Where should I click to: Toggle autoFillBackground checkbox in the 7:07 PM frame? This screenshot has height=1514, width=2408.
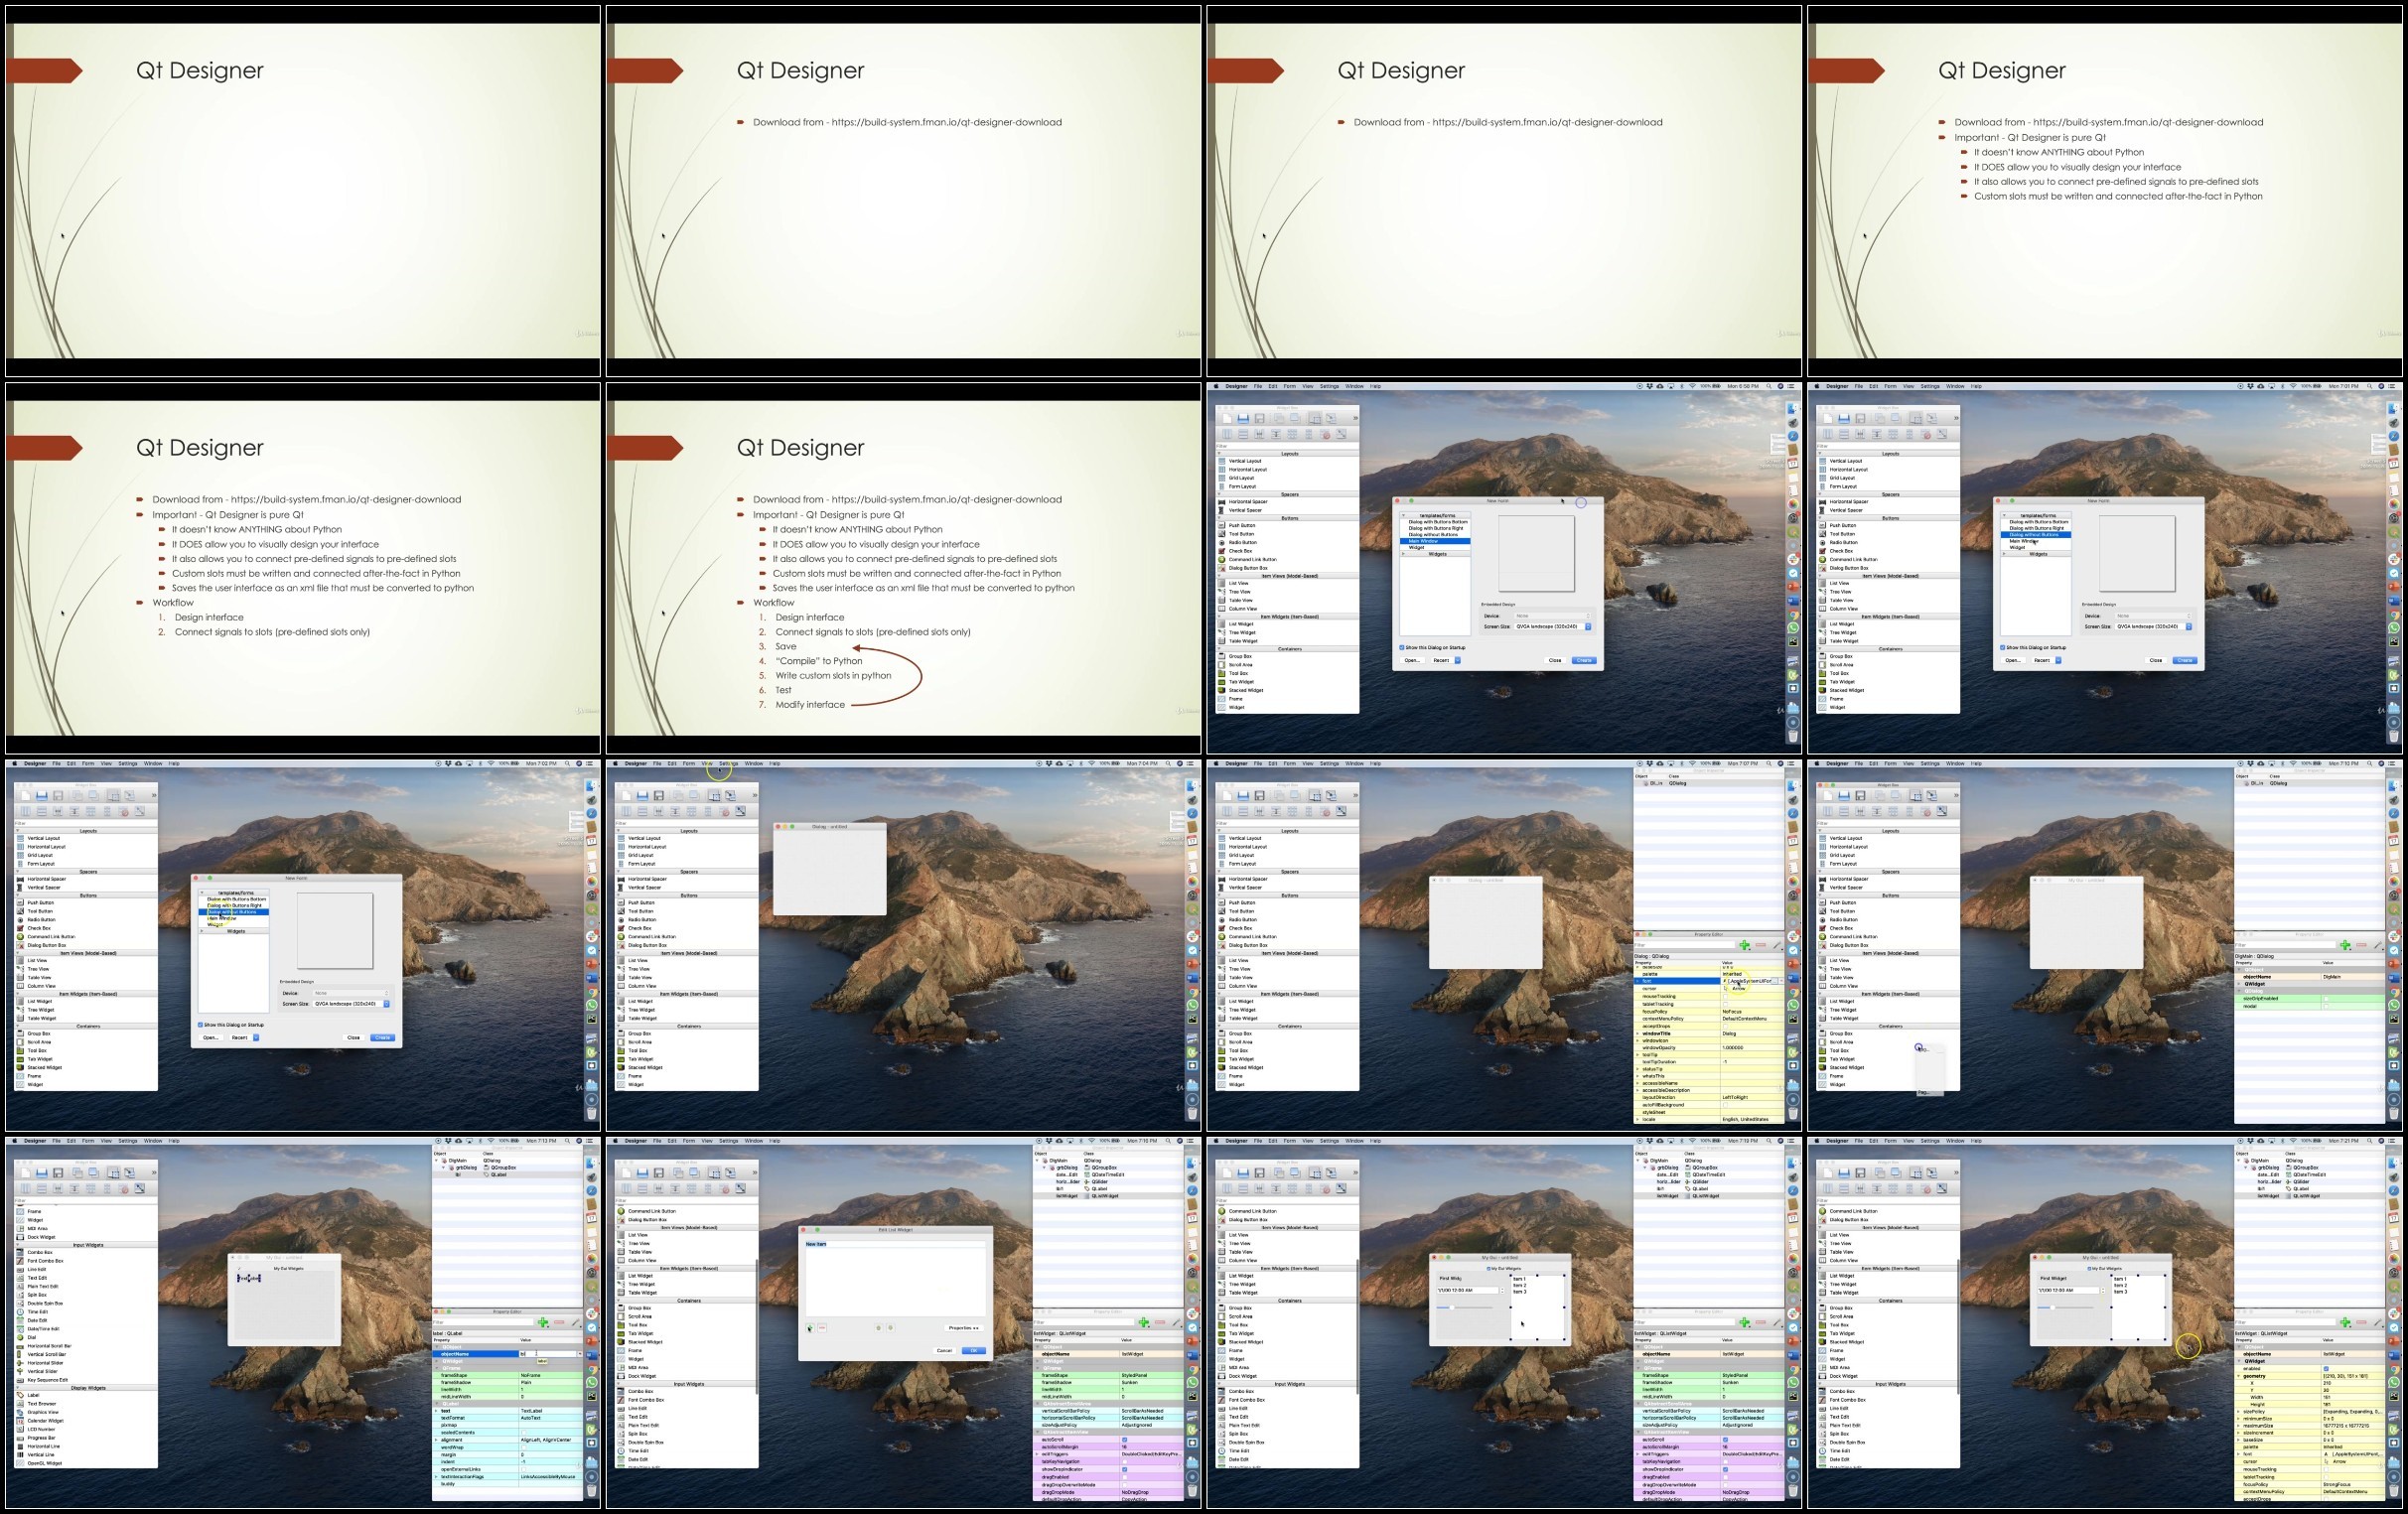click(x=1725, y=1105)
